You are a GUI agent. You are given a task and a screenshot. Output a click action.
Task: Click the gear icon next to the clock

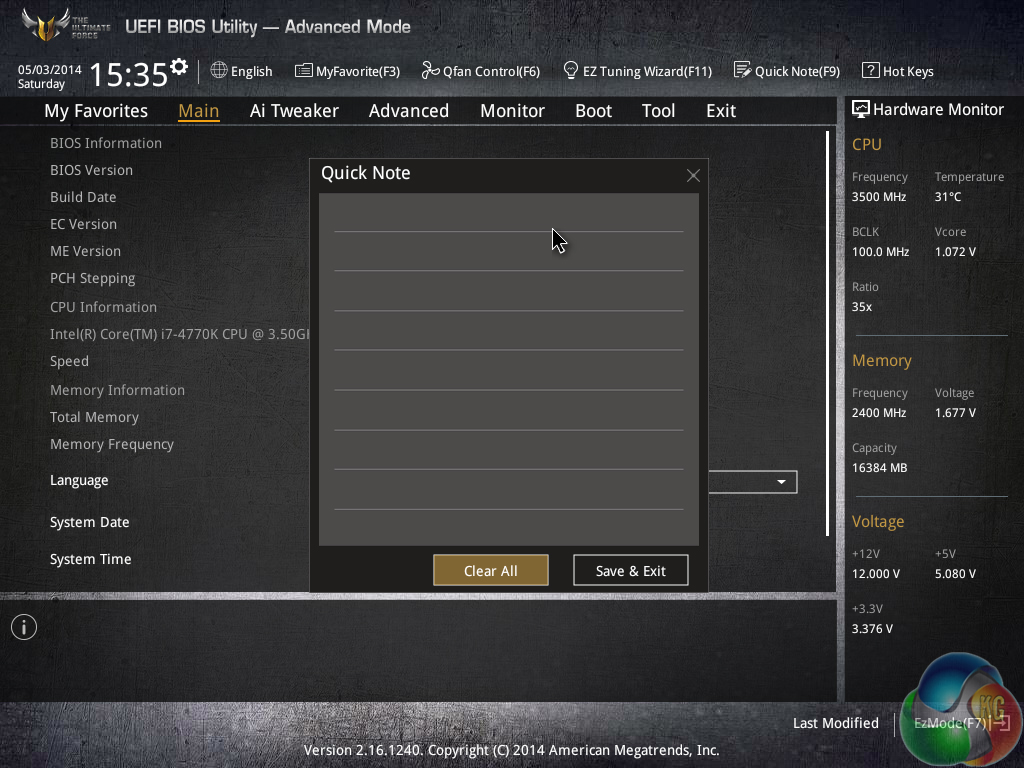179,67
